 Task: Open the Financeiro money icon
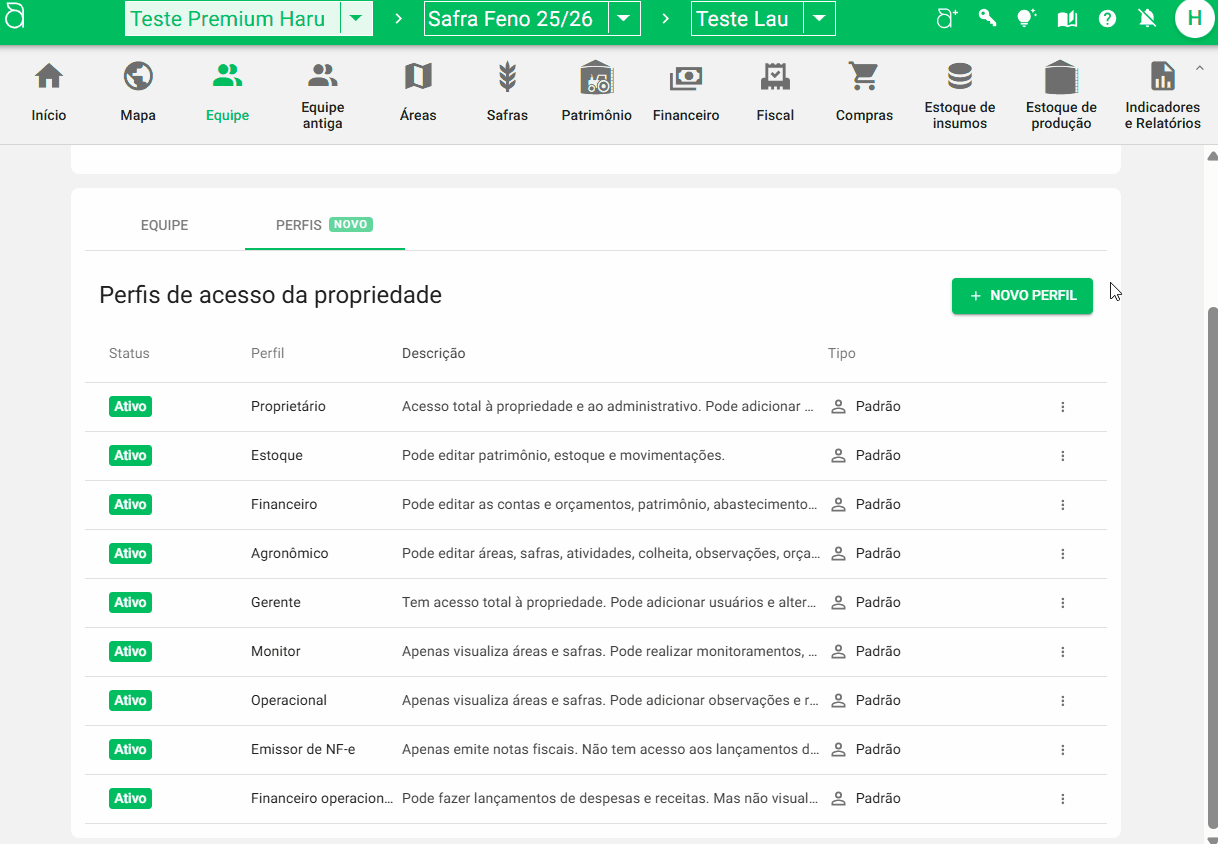click(x=686, y=77)
